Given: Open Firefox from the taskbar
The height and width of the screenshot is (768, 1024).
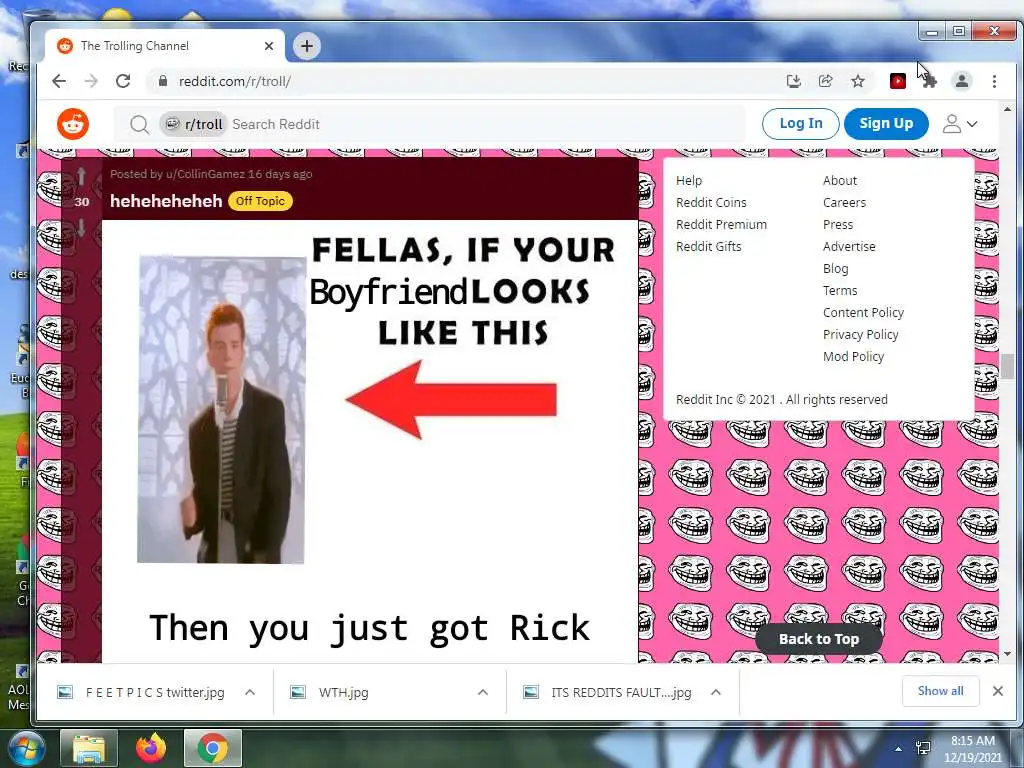Looking at the screenshot, I should (x=151, y=748).
